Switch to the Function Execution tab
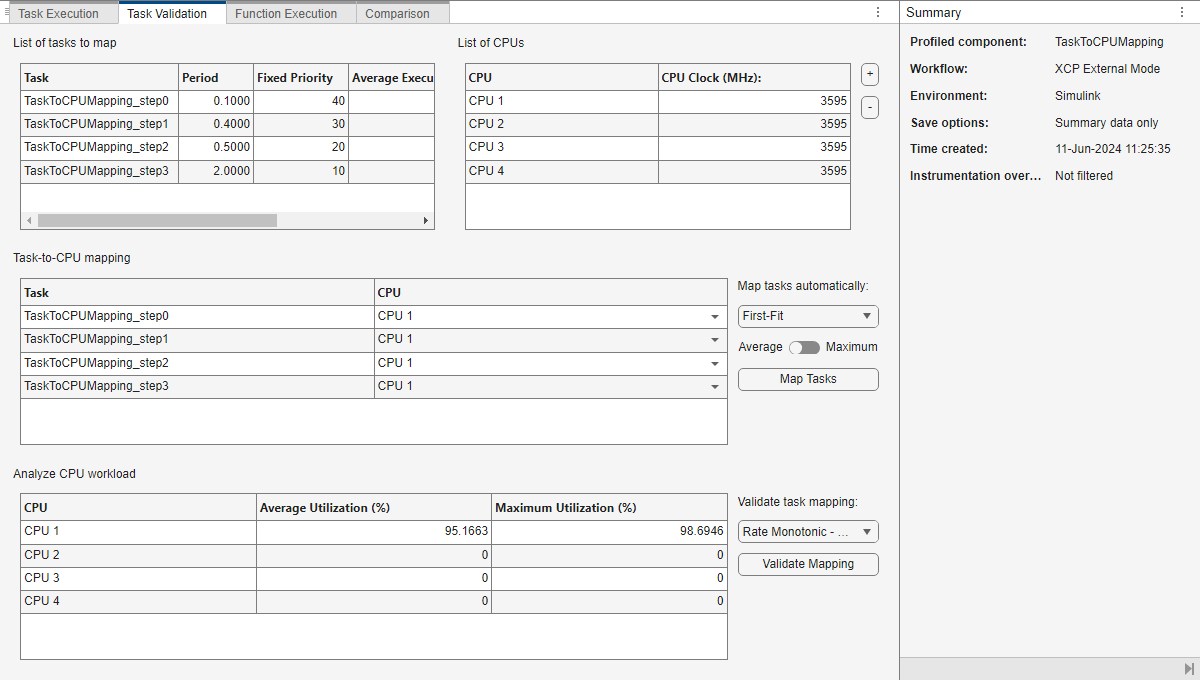The height and width of the screenshot is (680, 1200). pyautogui.click(x=286, y=14)
